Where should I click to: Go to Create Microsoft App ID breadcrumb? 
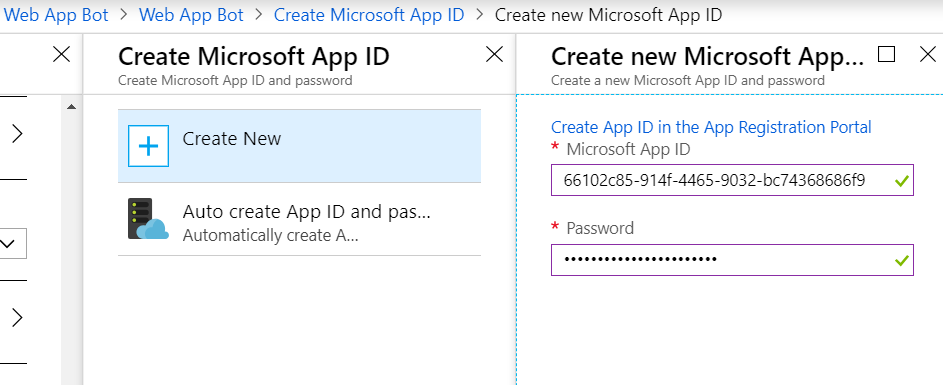[369, 15]
